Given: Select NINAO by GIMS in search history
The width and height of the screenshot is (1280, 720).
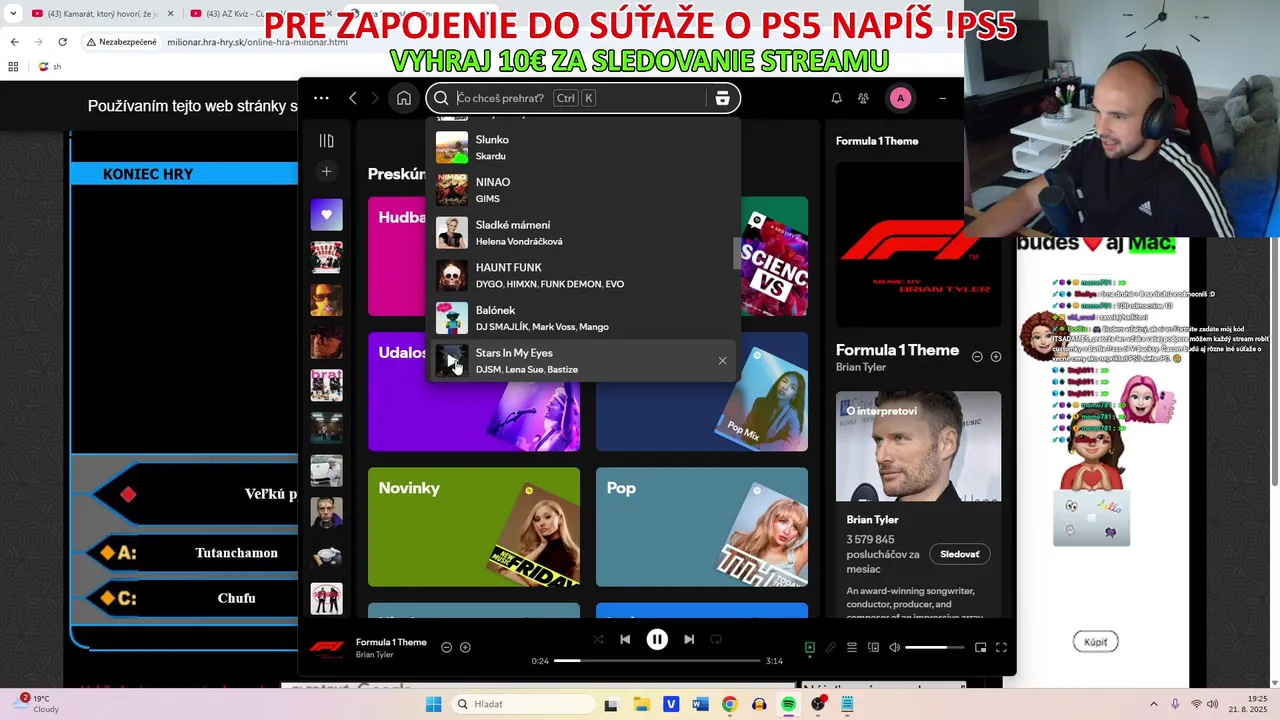Looking at the screenshot, I should coord(584,190).
